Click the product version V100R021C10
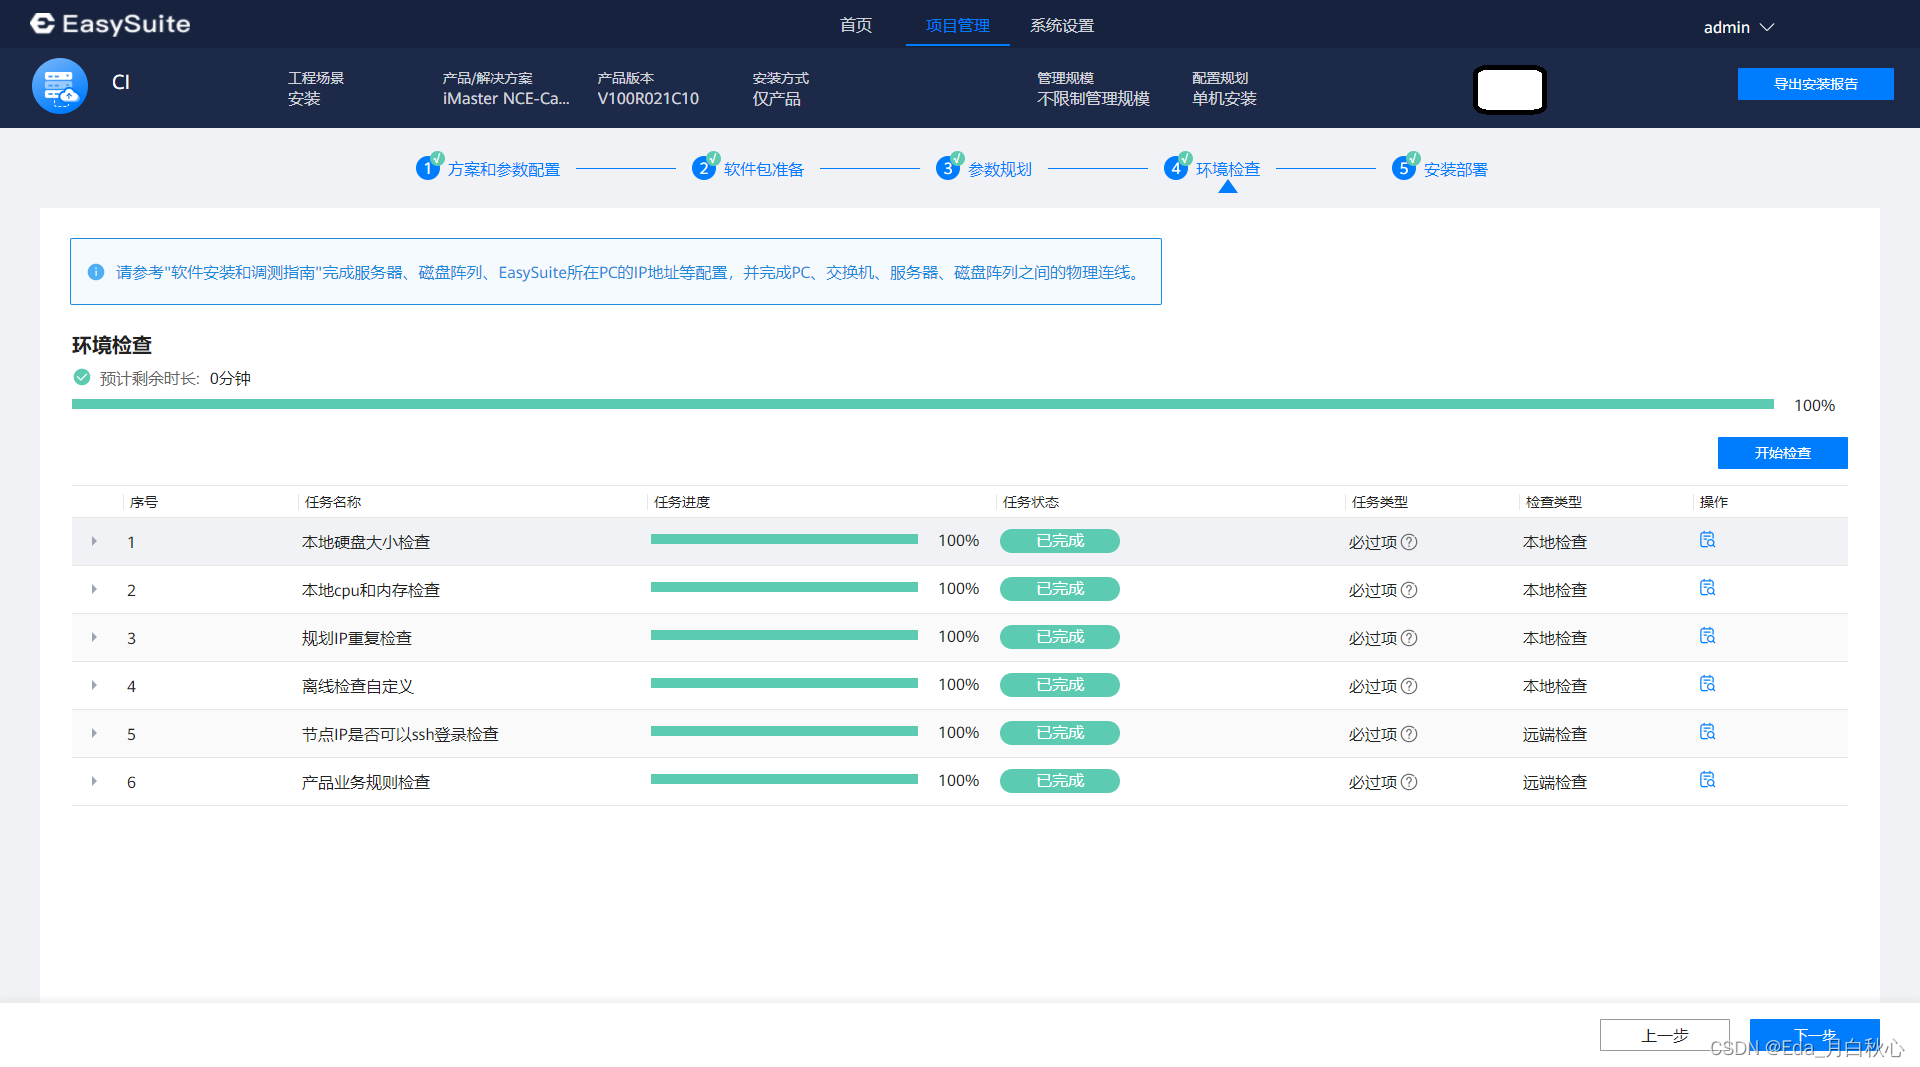Image resolution: width=1920 pixels, height=1067 pixels. [x=648, y=98]
